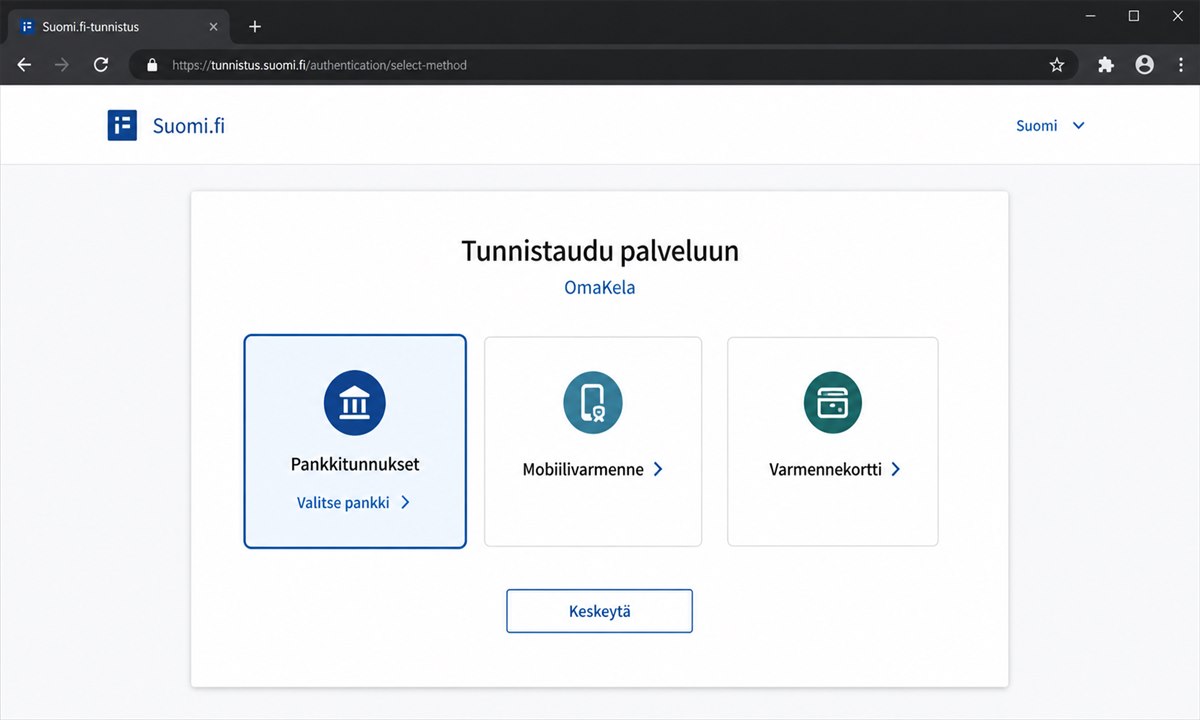This screenshot has width=1200, height=720.
Task: Open the browser extensions puzzle icon
Action: click(1105, 65)
